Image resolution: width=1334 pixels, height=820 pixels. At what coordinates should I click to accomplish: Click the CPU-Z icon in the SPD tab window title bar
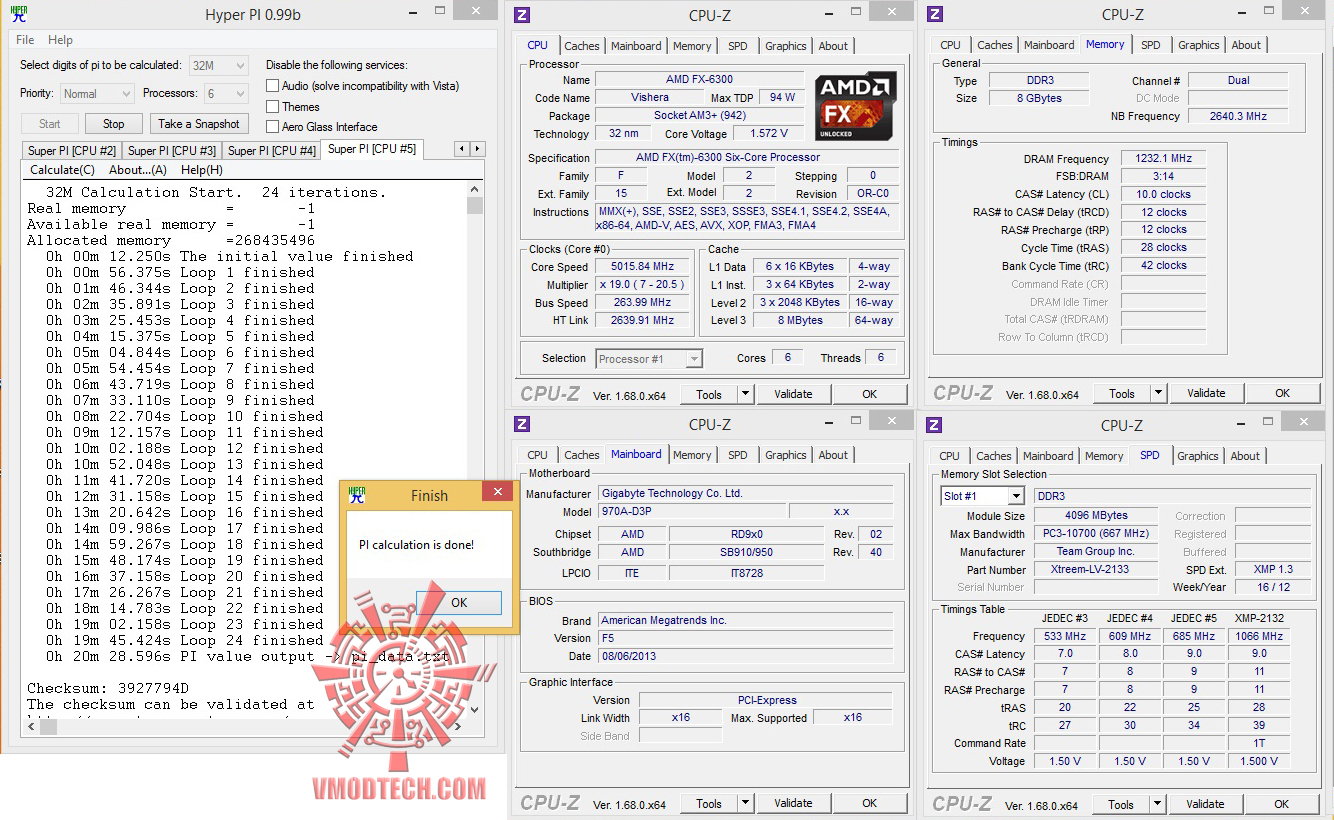(x=934, y=425)
